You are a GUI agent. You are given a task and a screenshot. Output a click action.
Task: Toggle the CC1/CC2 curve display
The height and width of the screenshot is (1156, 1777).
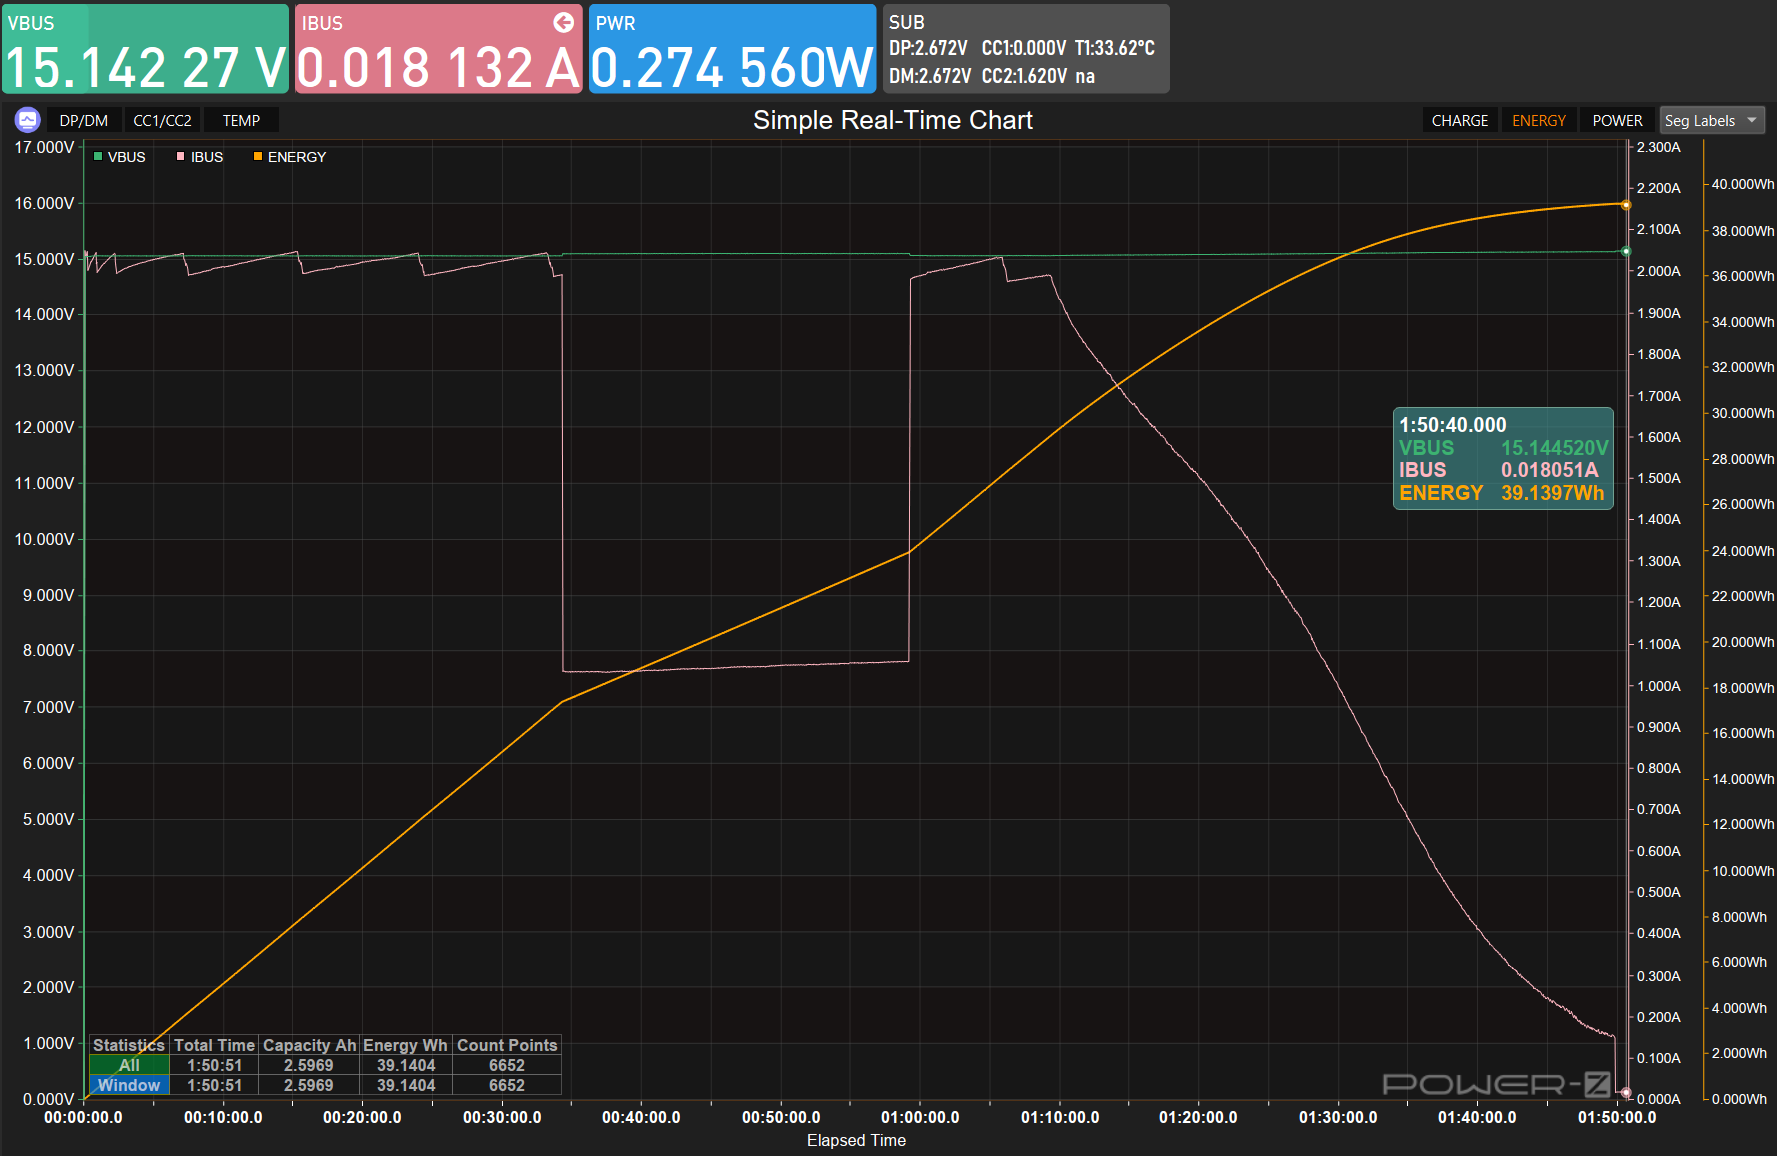162,120
